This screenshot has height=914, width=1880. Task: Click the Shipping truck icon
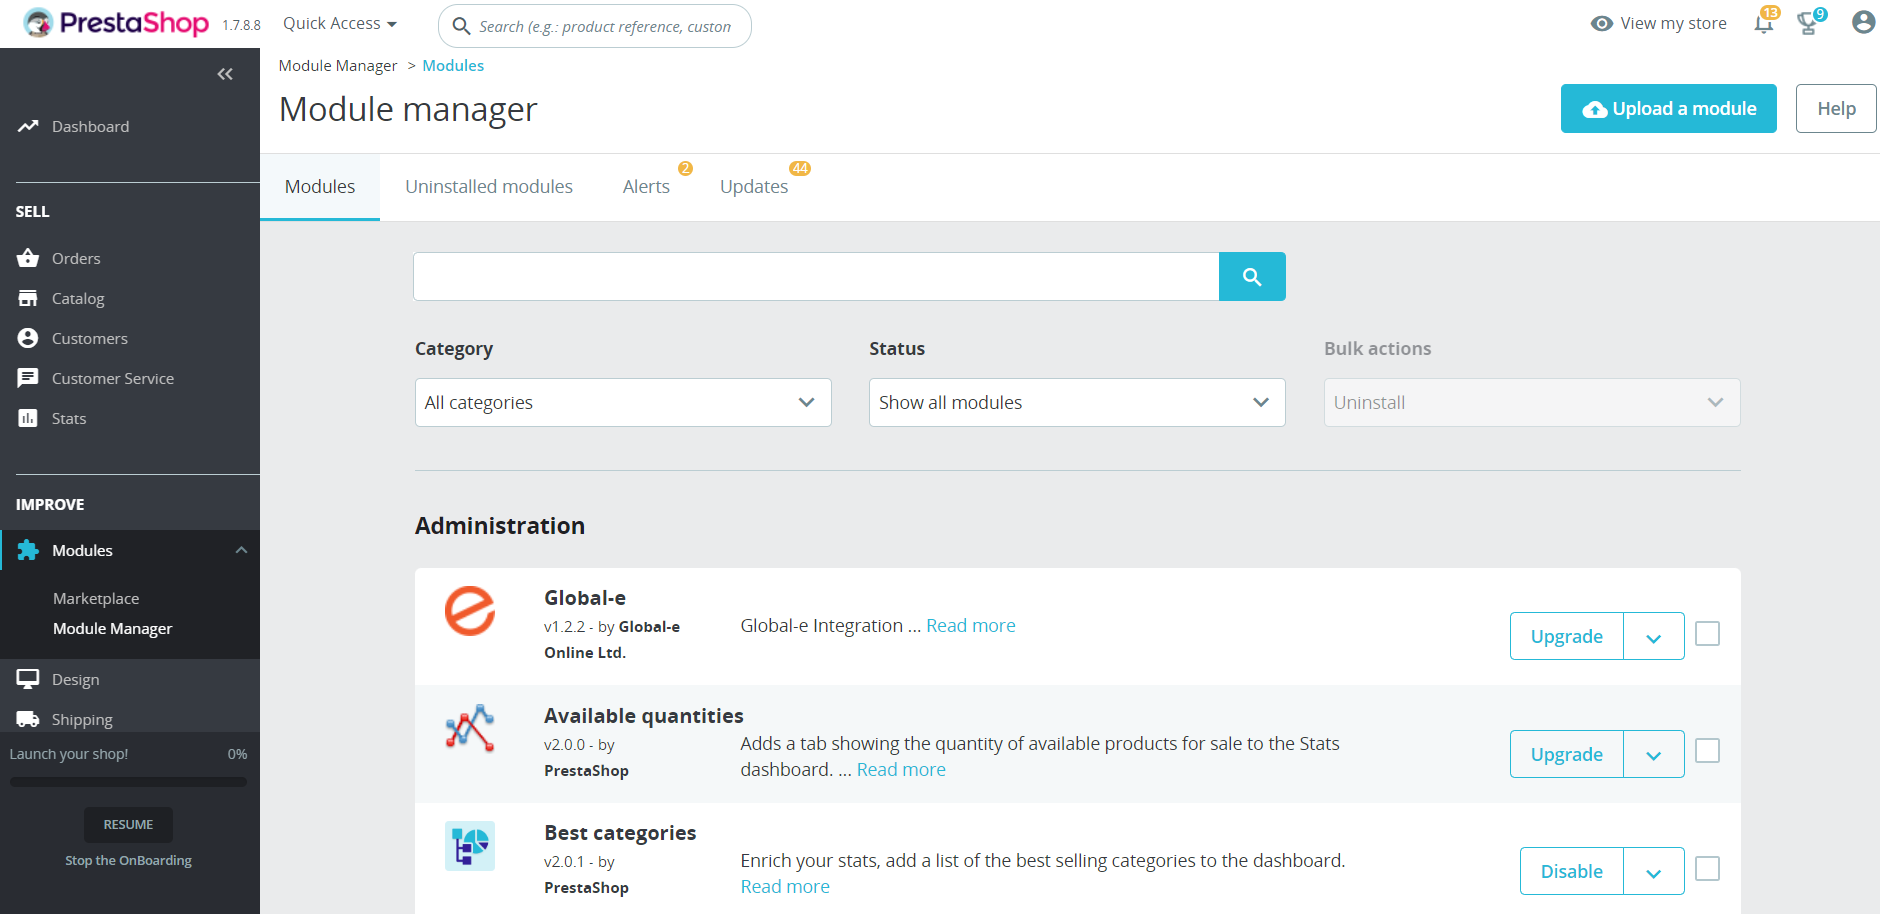point(28,719)
